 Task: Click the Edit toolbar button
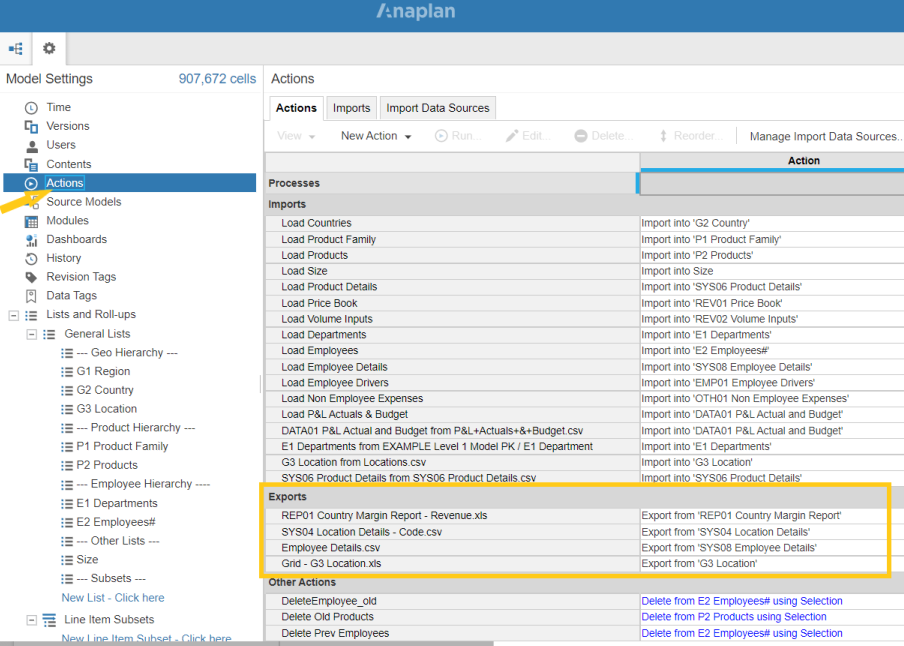[x=528, y=136]
